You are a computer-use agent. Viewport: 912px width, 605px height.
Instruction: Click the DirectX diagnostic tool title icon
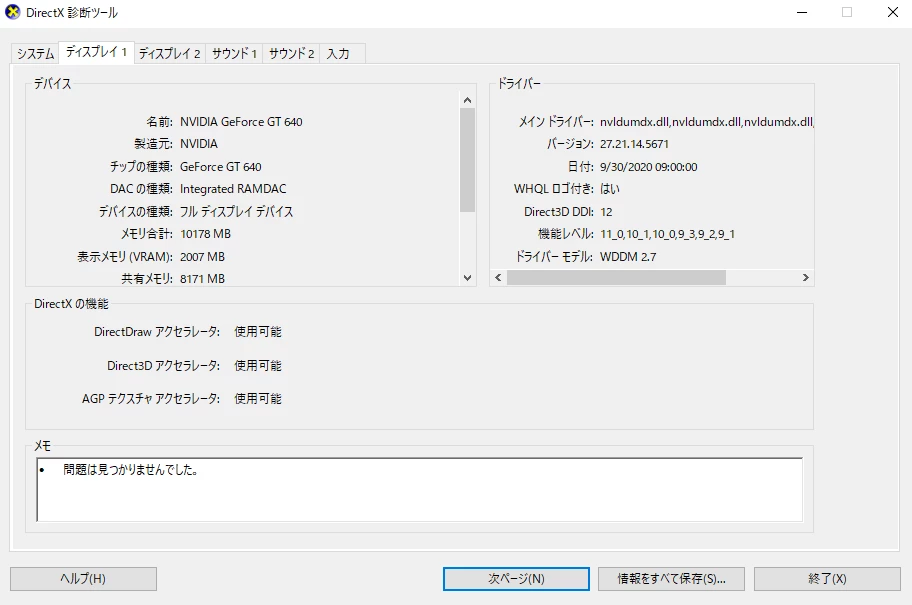pos(12,12)
